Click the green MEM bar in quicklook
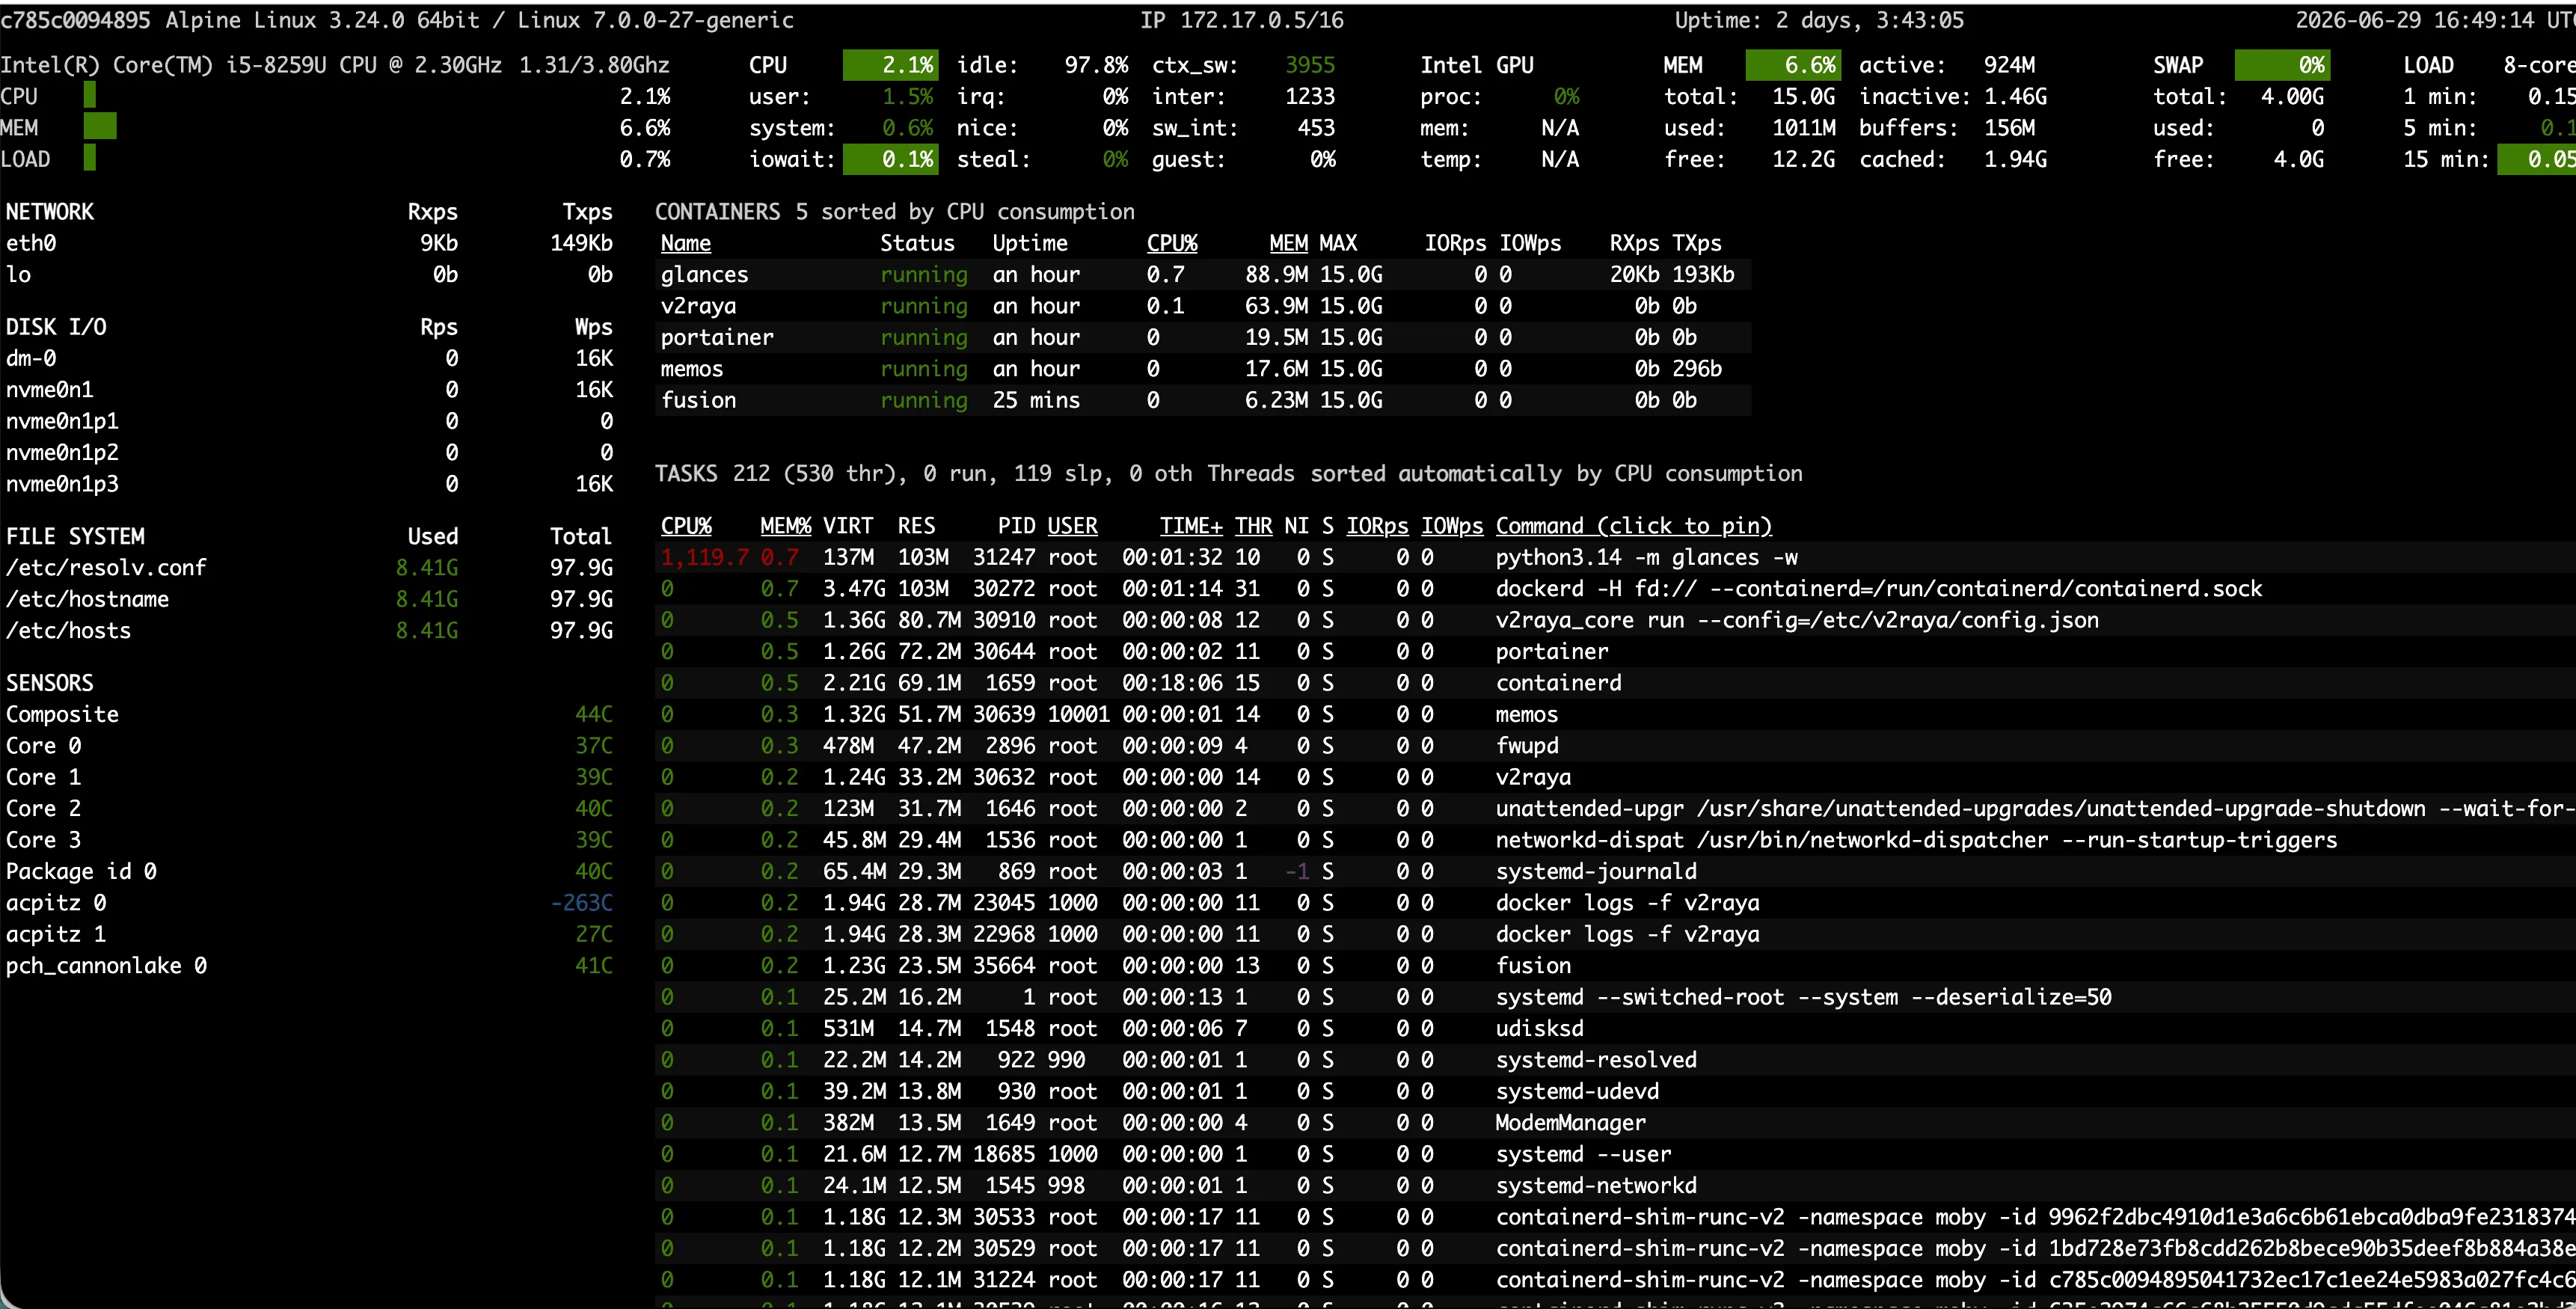This screenshot has height=1309, width=2576. (x=100, y=127)
